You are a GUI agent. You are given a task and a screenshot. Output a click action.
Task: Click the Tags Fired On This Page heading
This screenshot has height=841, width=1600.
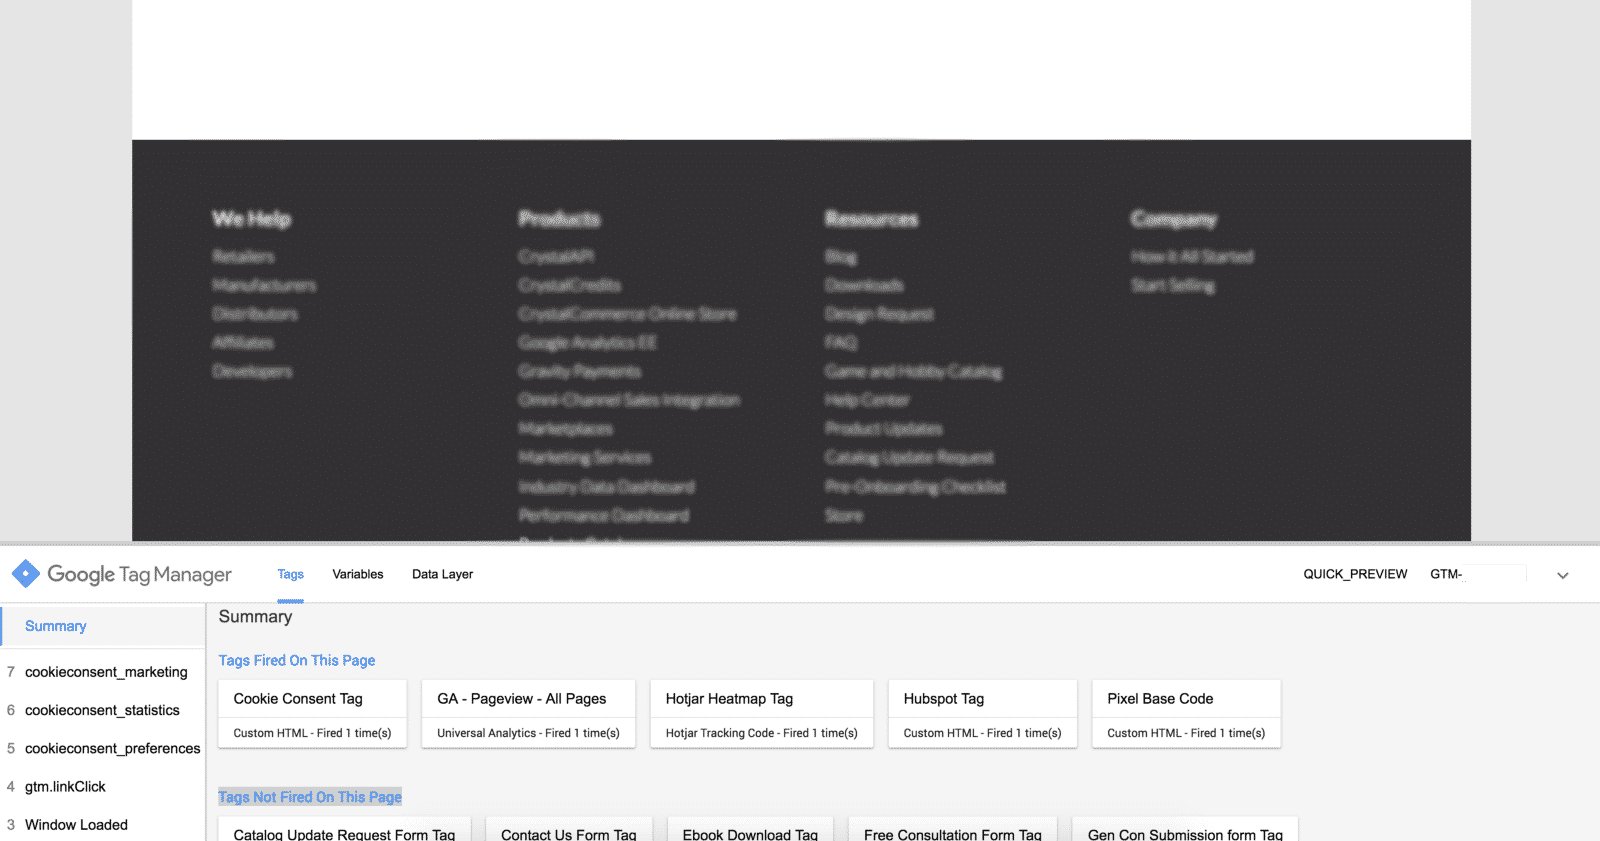point(297,660)
